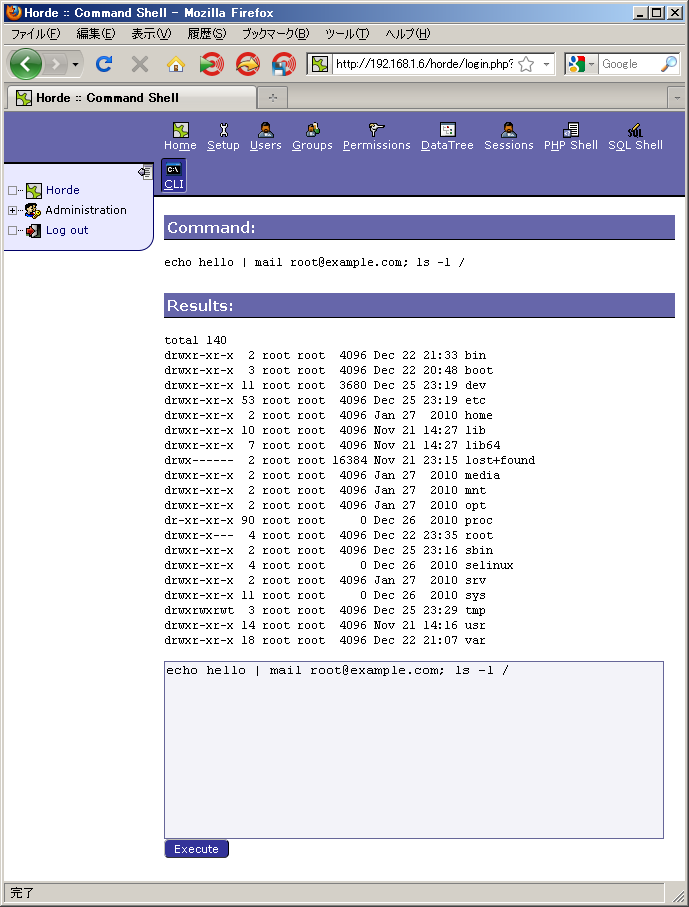Bookmark this page with the star icon
The height and width of the screenshot is (907, 689).
[x=526, y=64]
